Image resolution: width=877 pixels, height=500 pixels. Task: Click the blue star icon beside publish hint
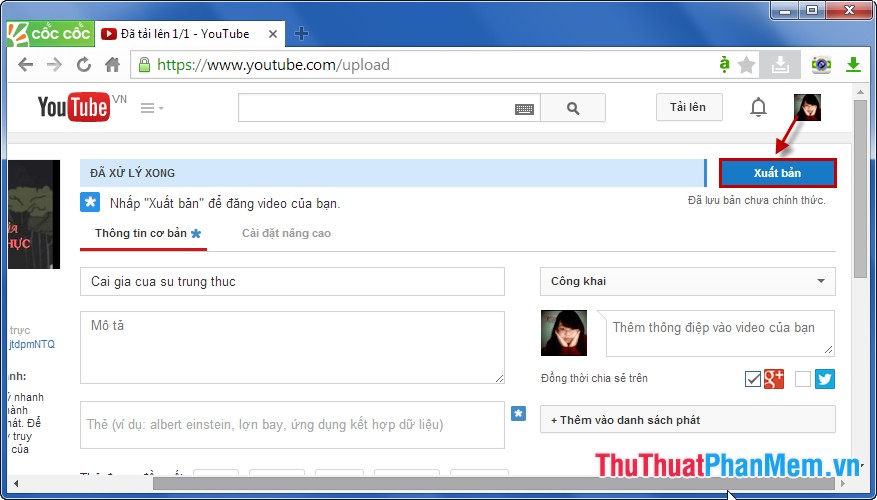point(90,202)
